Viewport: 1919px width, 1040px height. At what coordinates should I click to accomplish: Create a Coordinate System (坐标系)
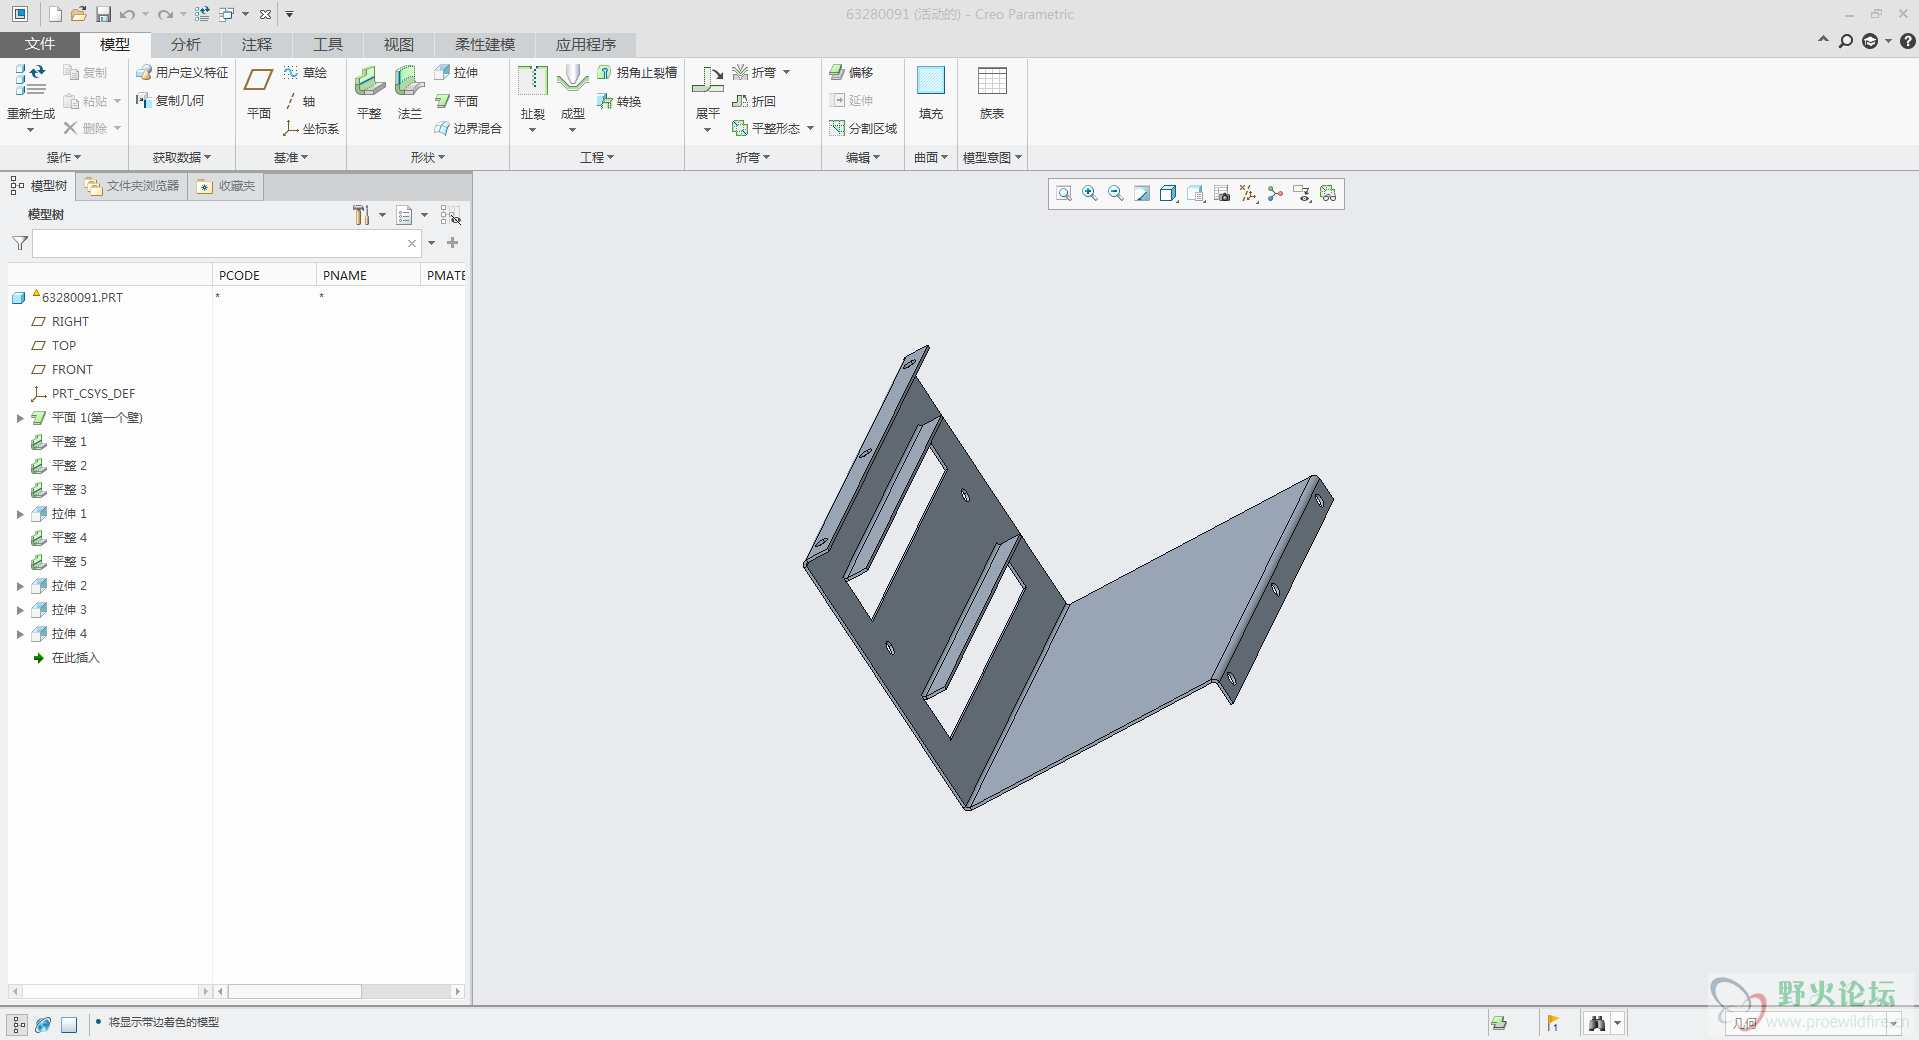coord(311,128)
